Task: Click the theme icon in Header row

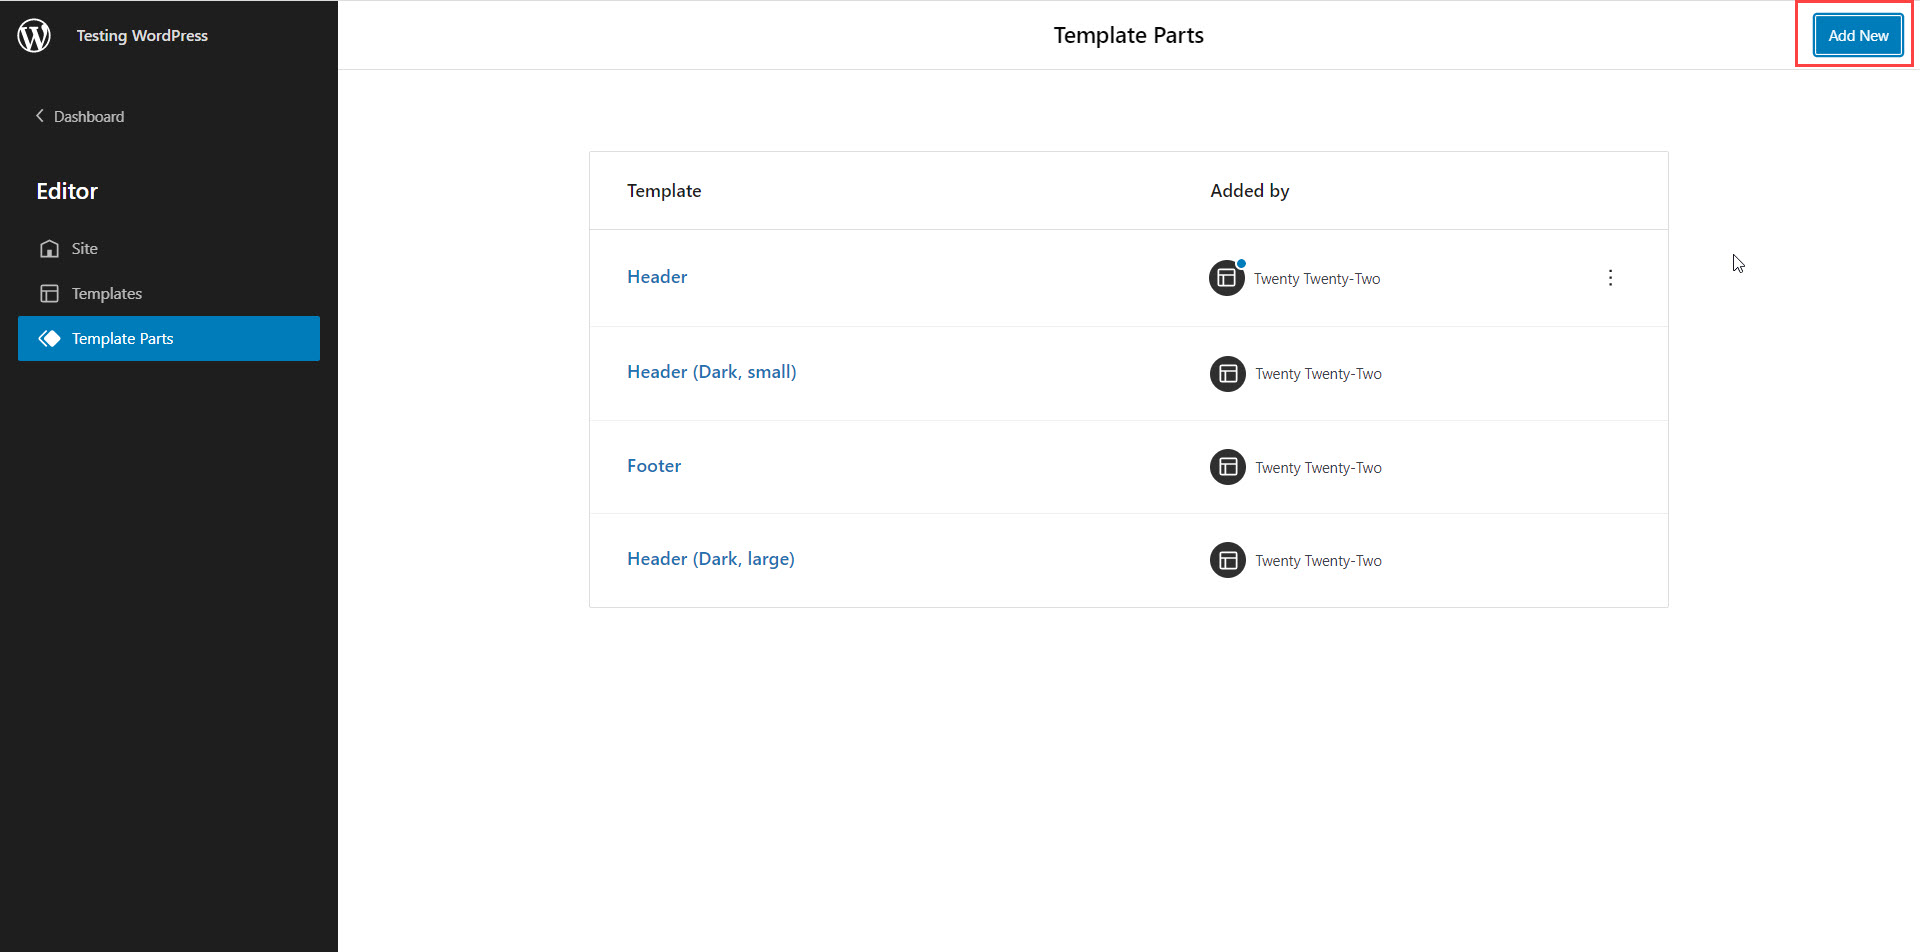Action: (1226, 278)
